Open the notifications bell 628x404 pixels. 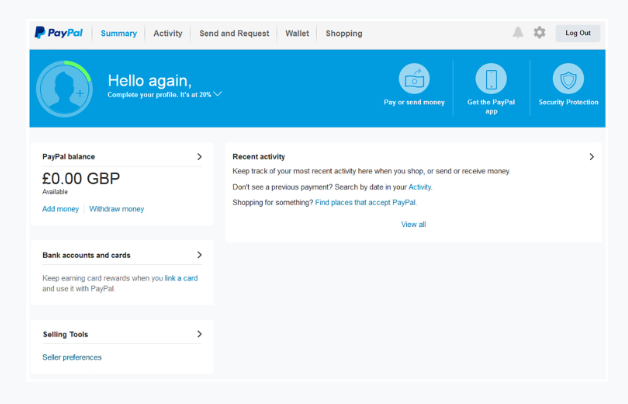[518, 33]
